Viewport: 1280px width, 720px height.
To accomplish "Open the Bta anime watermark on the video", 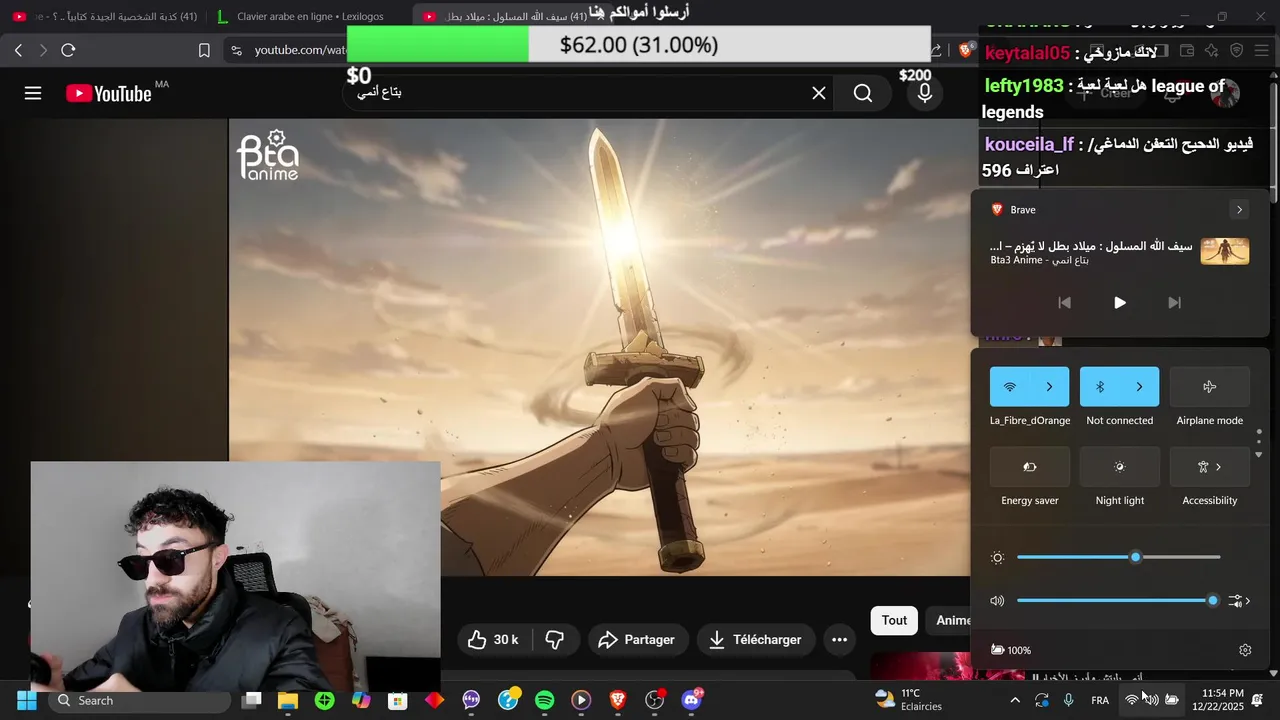I will (268, 156).
